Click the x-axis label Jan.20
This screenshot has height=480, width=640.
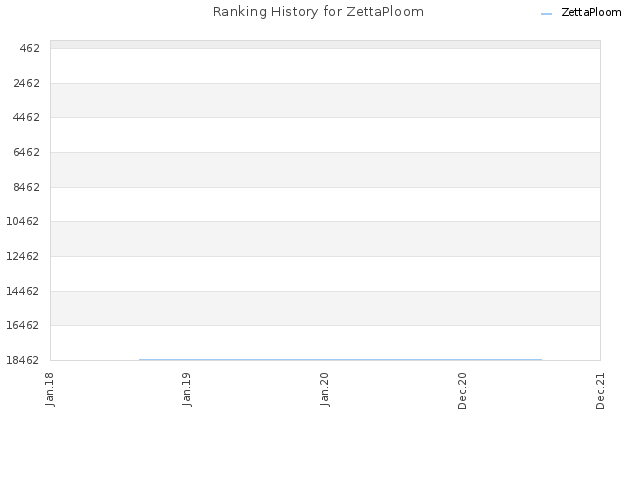pyautogui.click(x=325, y=389)
